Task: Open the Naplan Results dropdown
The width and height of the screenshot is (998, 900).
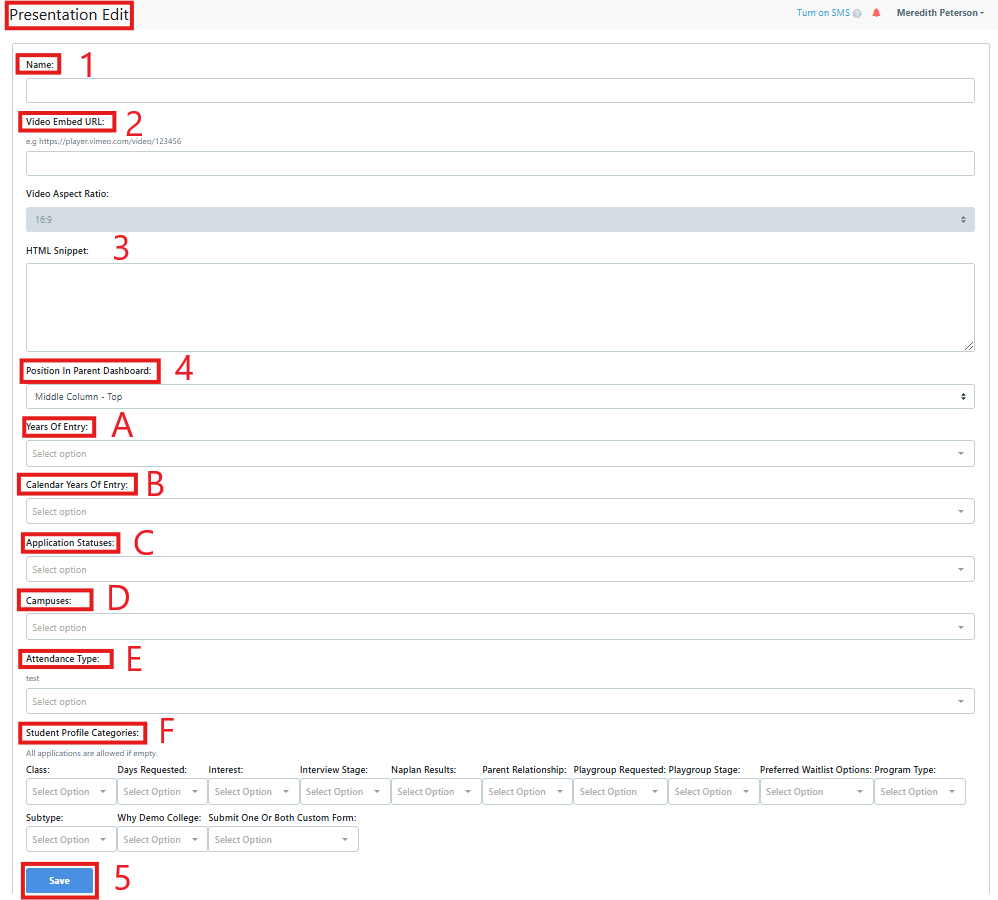Action: [436, 791]
